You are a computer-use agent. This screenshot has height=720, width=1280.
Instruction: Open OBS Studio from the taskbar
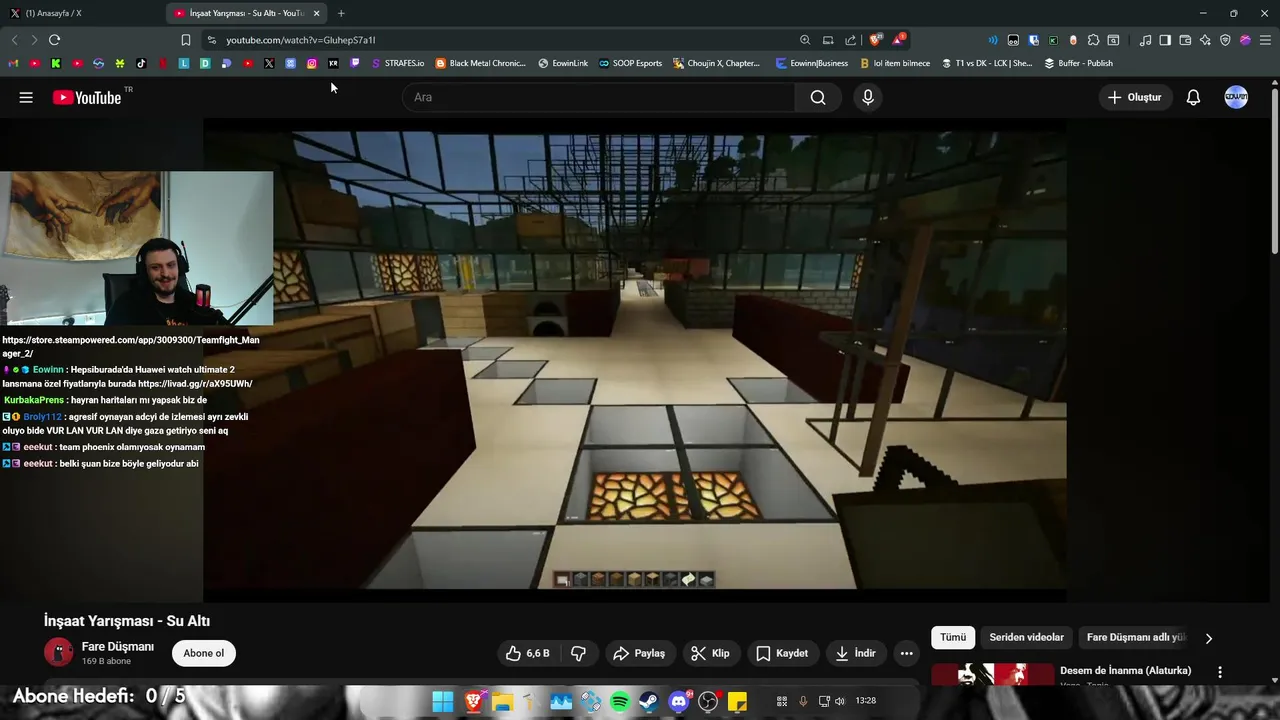click(x=709, y=701)
